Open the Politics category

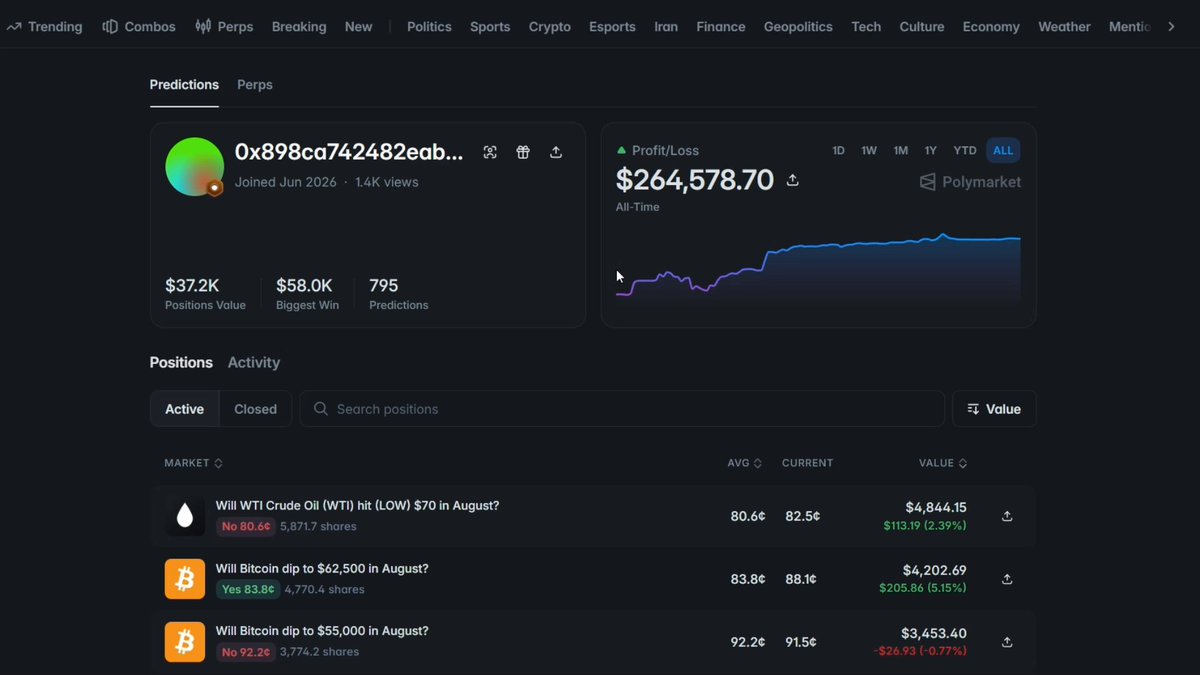click(429, 27)
